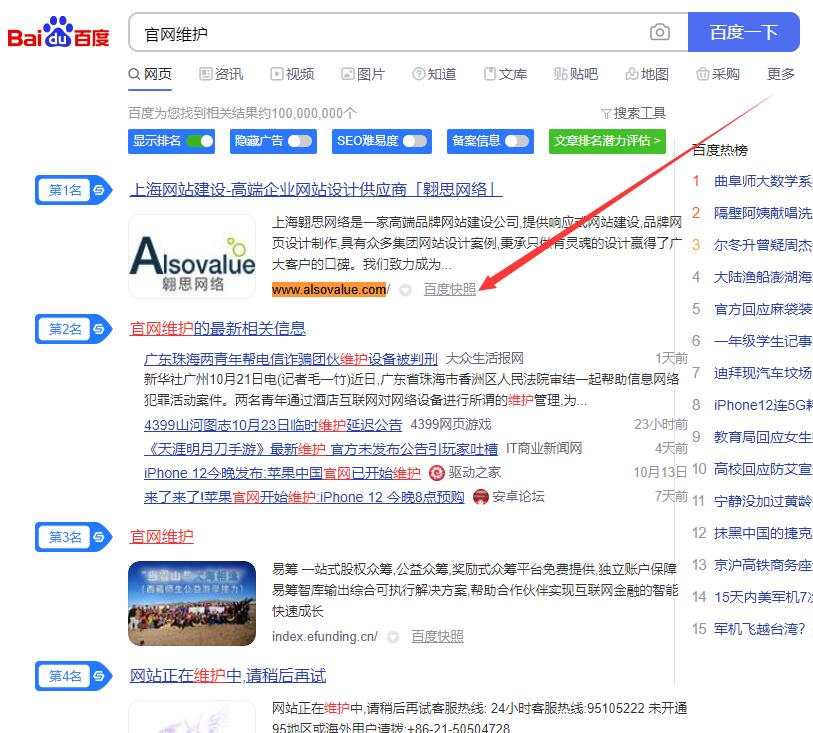Click the 大众生活报网 source name

pyautogui.click(x=484, y=359)
